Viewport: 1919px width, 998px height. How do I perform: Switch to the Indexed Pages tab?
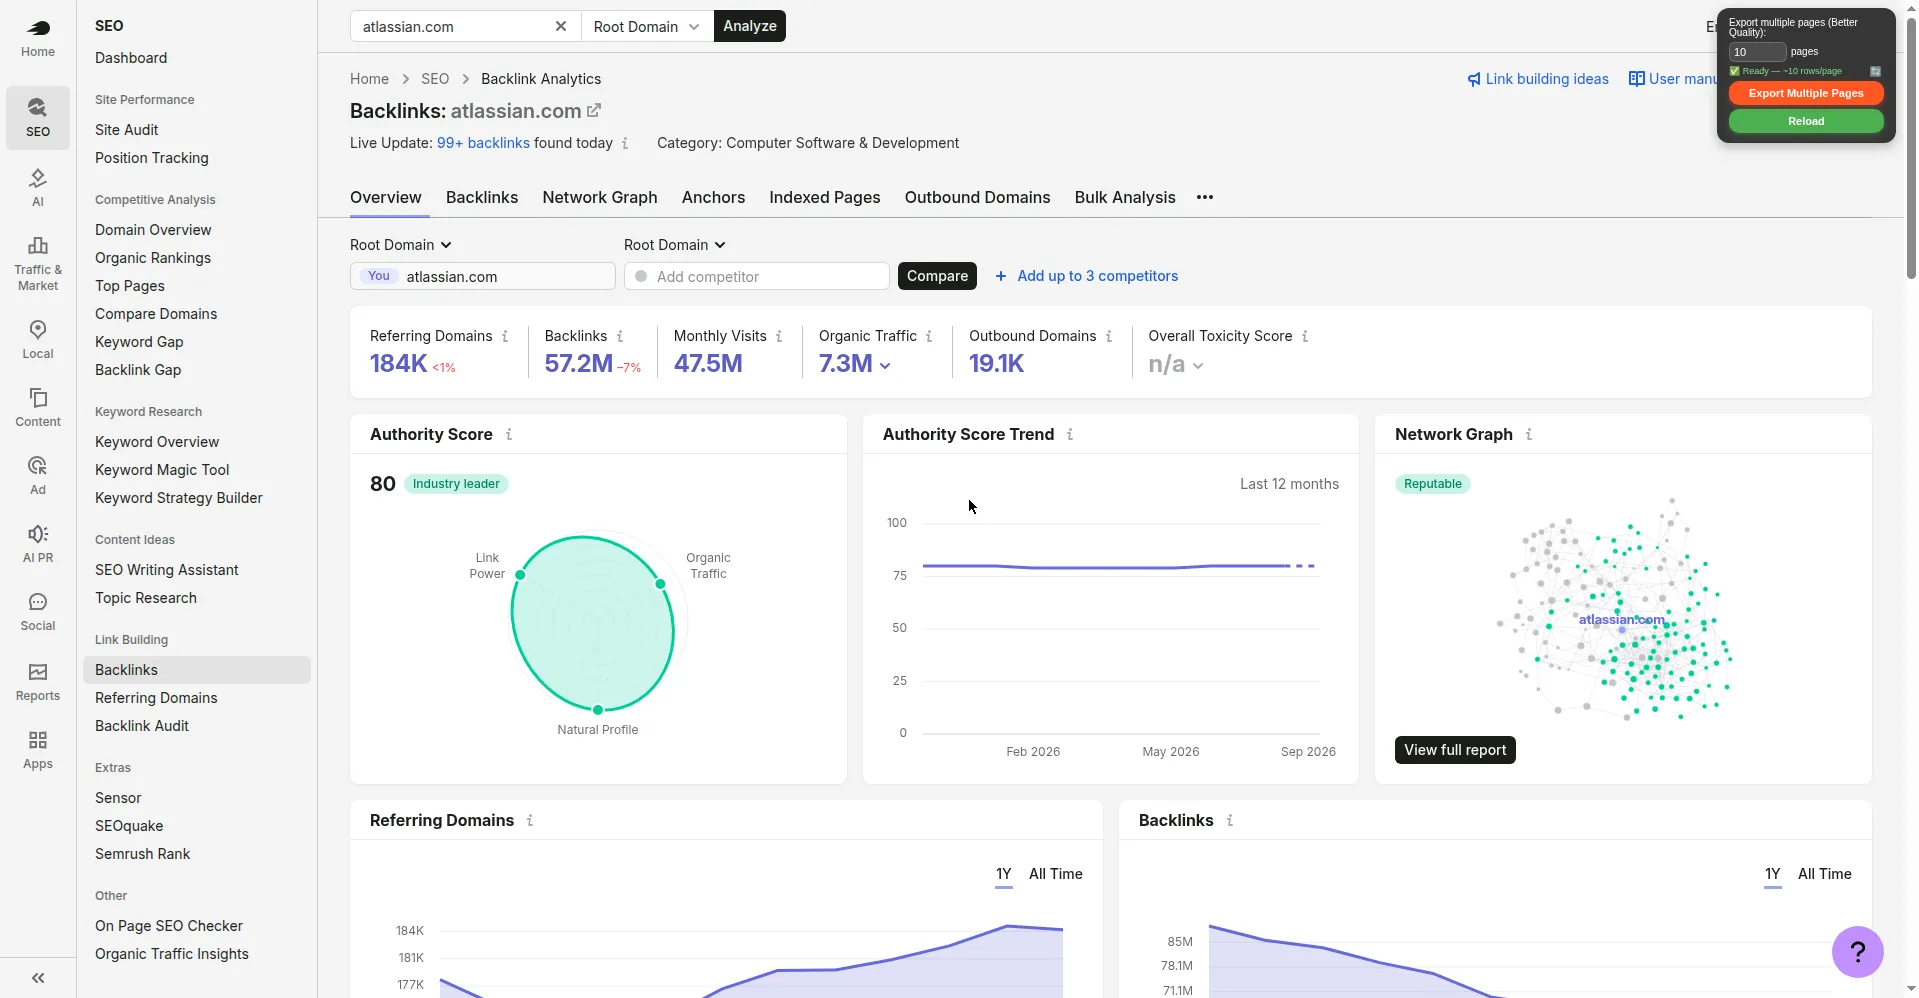coord(825,197)
